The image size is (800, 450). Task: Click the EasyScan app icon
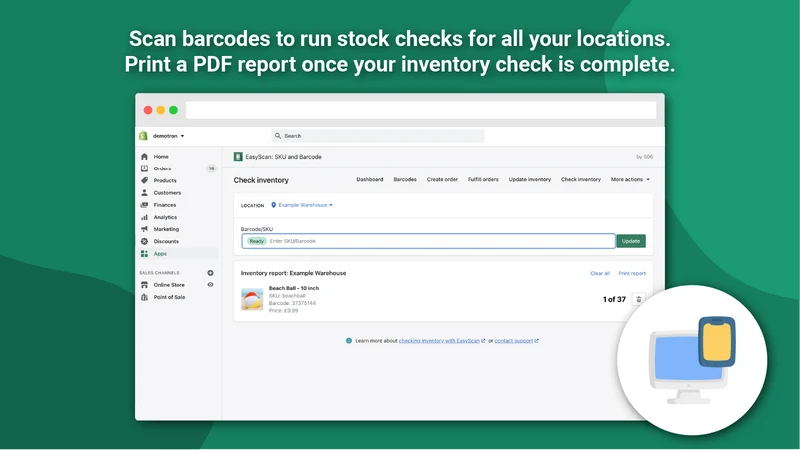pos(238,157)
